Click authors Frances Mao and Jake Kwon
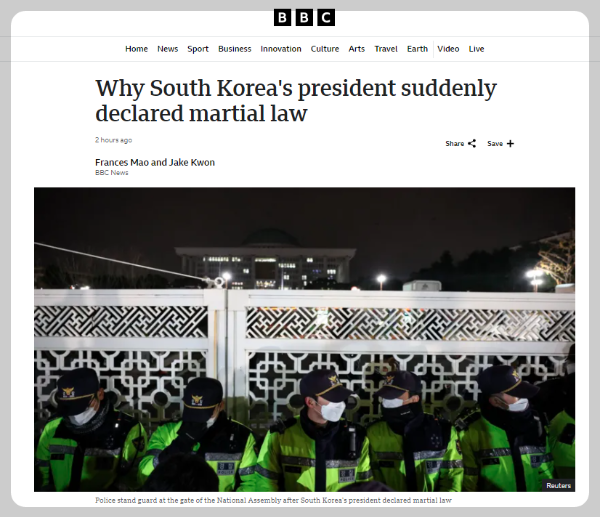600x517 pixels. pos(155,162)
